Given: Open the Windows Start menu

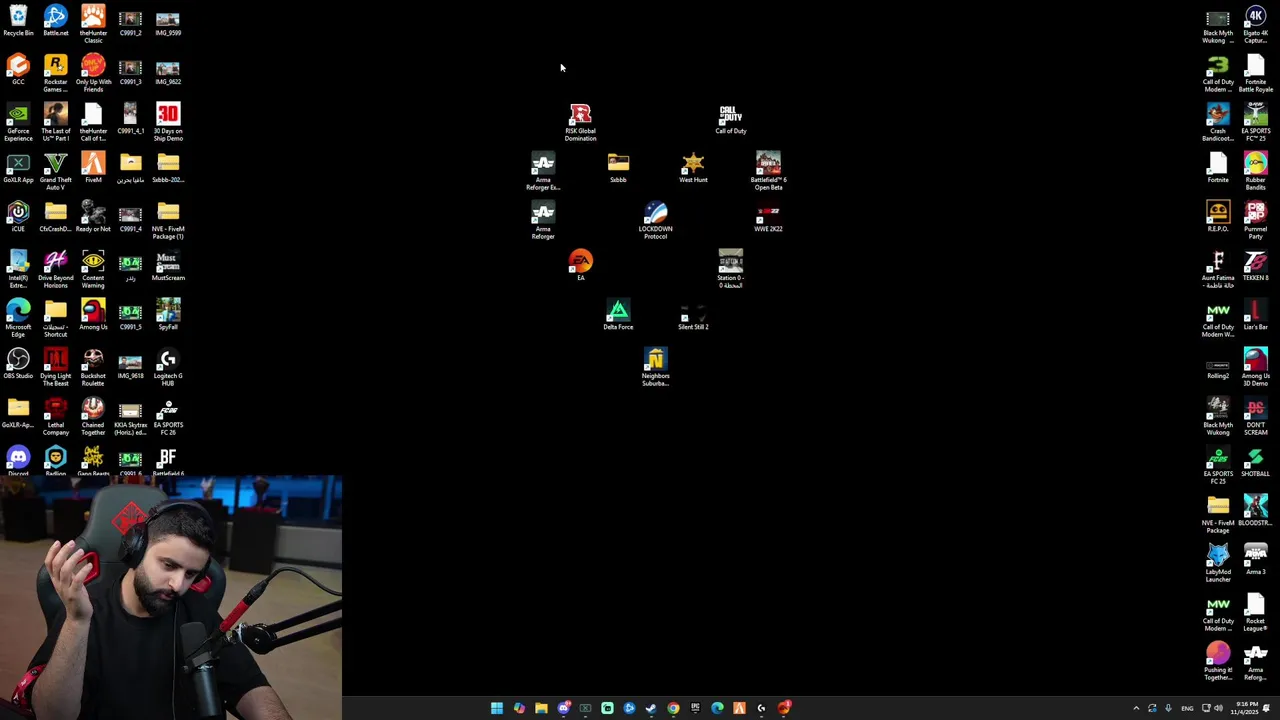Looking at the screenshot, I should tap(497, 708).
